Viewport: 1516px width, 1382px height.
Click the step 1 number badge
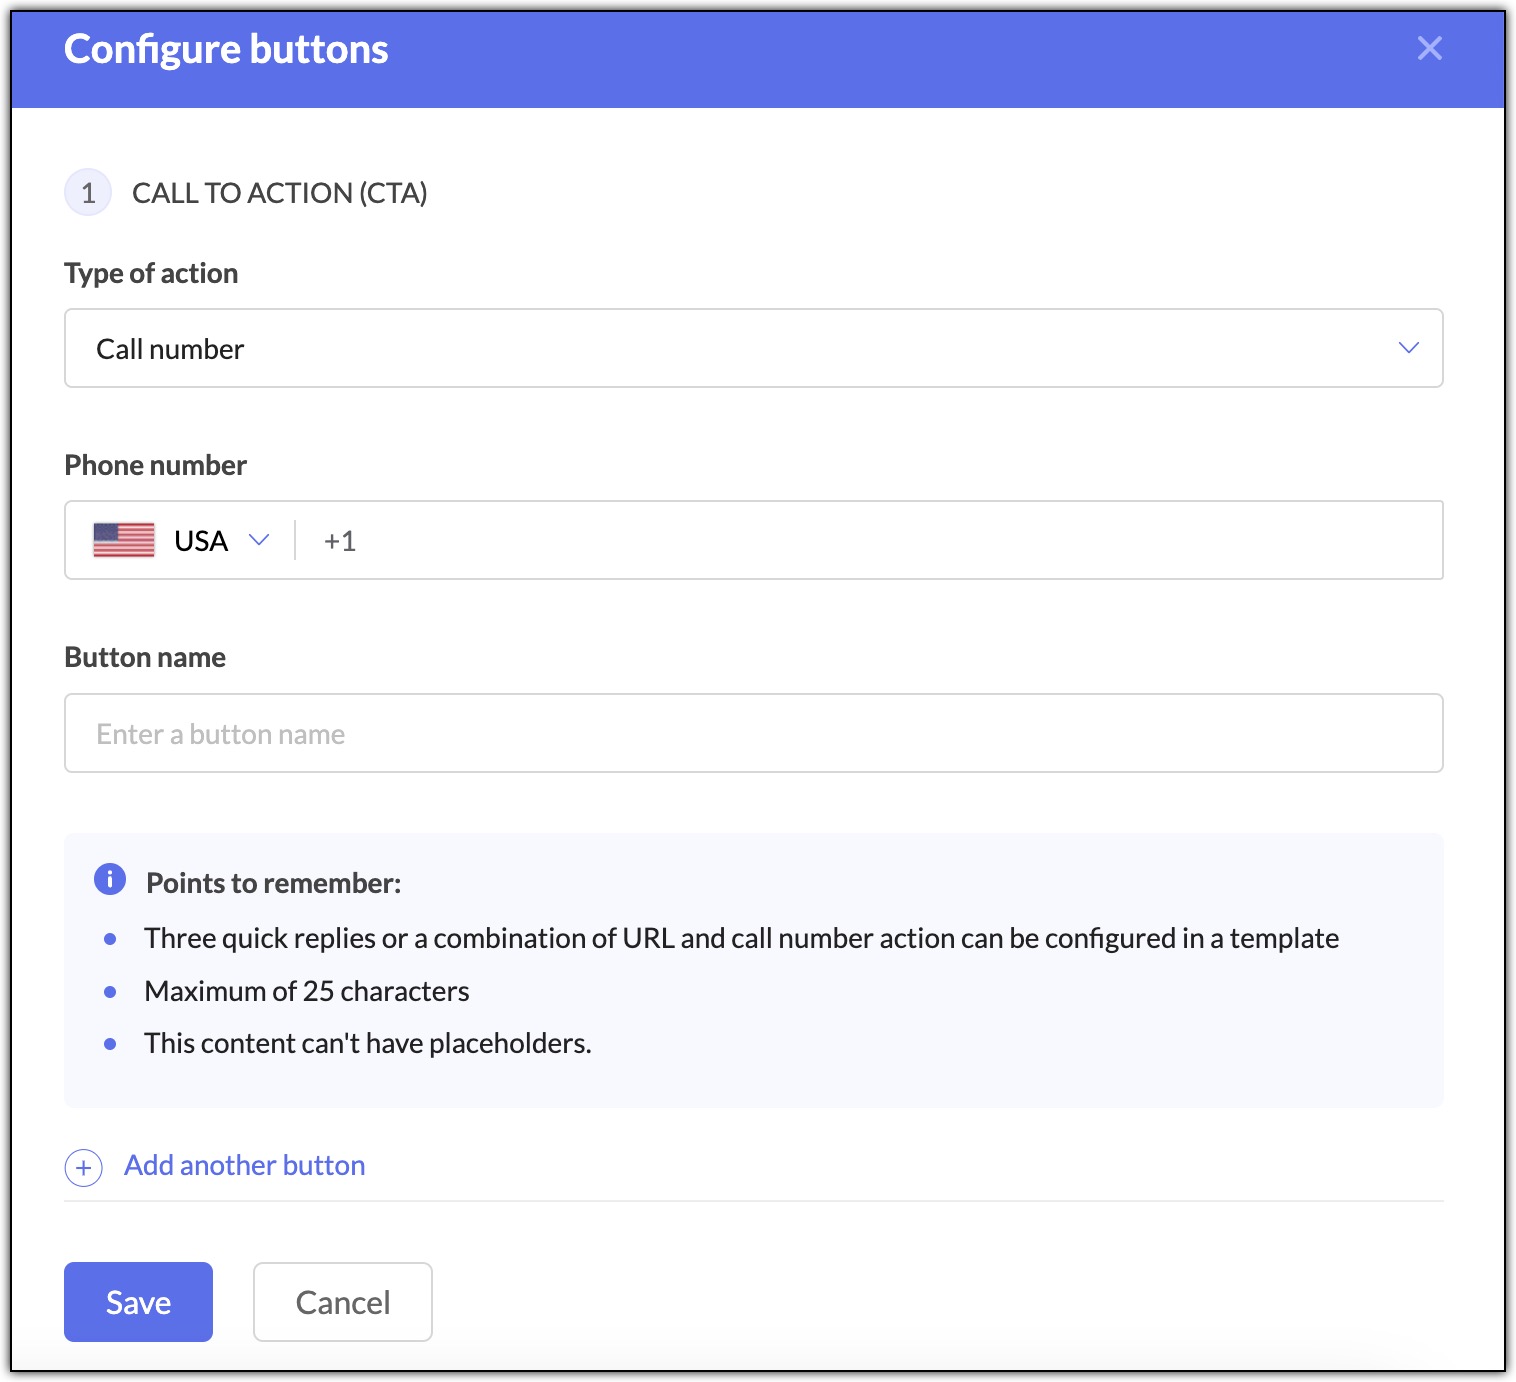click(88, 192)
